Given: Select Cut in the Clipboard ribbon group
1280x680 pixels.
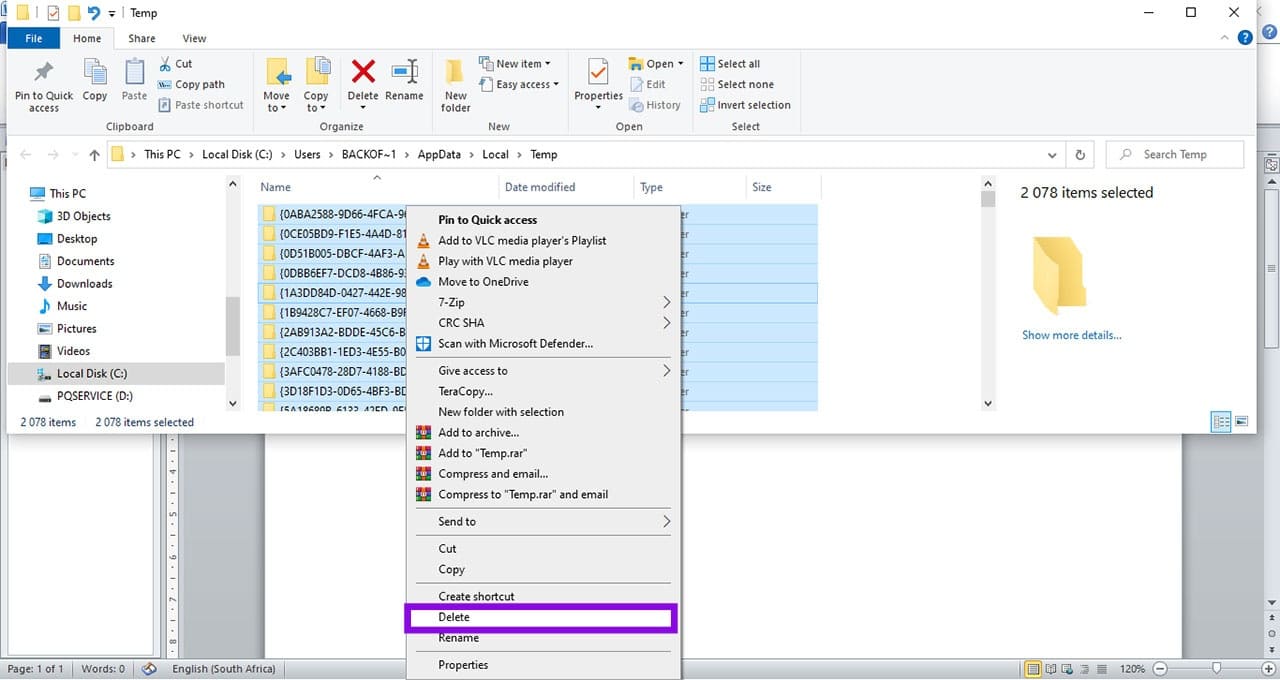Looking at the screenshot, I should click(175, 64).
